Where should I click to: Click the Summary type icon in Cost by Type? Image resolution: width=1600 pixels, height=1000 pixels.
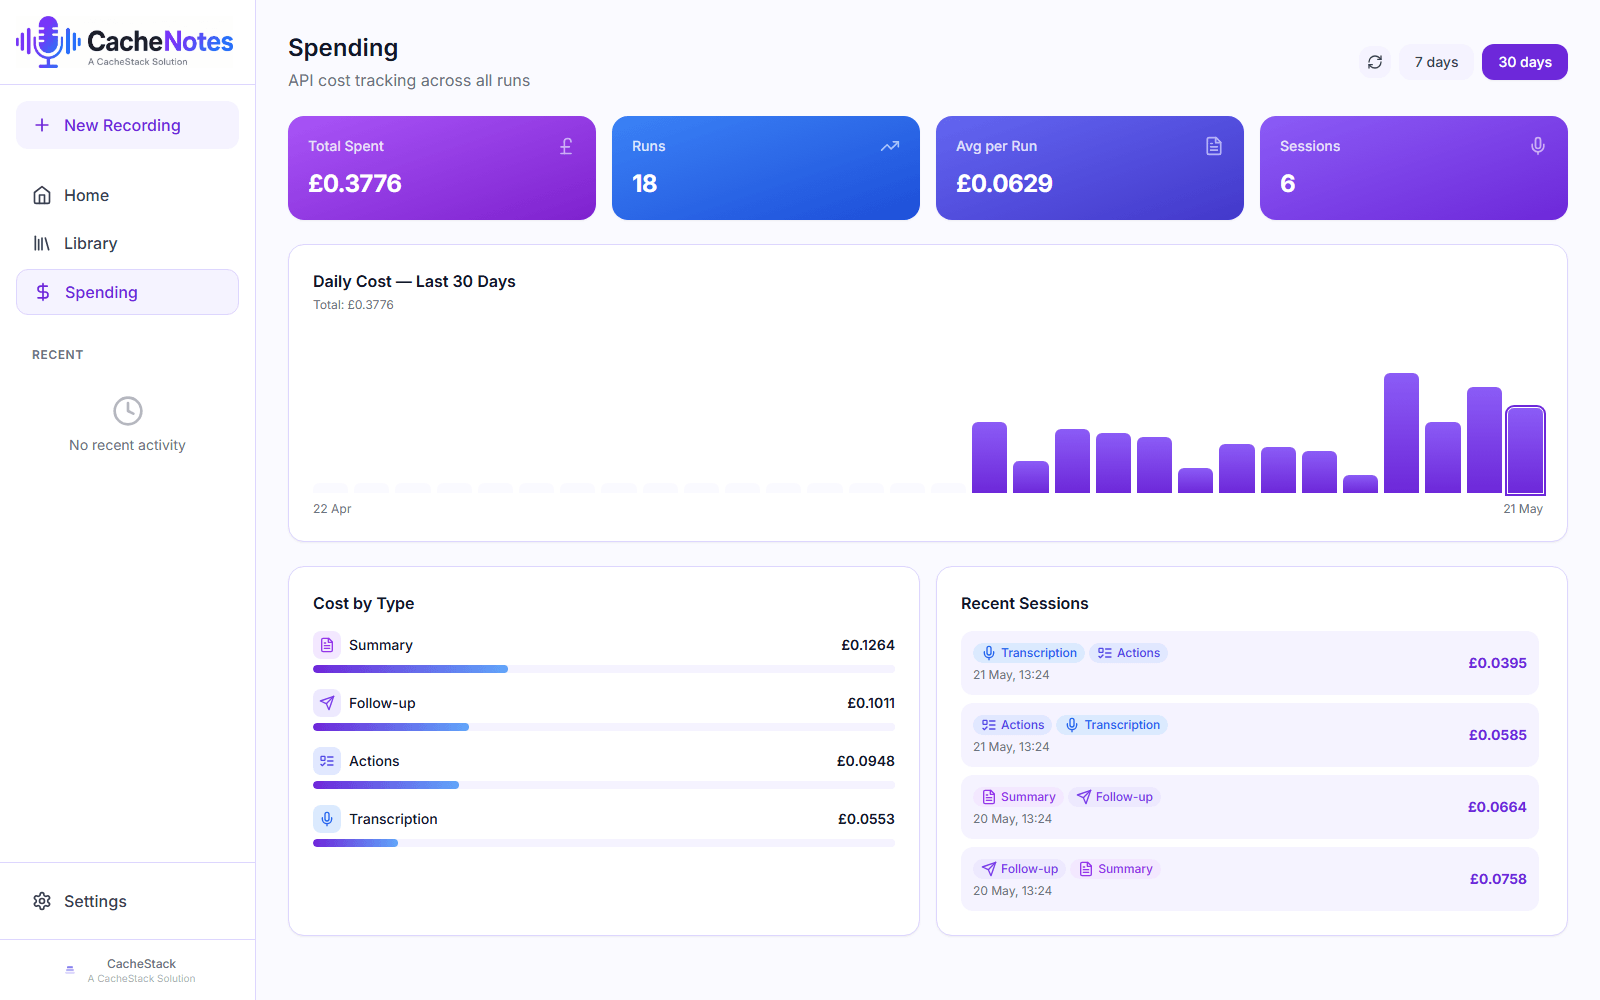(x=327, y=645)
